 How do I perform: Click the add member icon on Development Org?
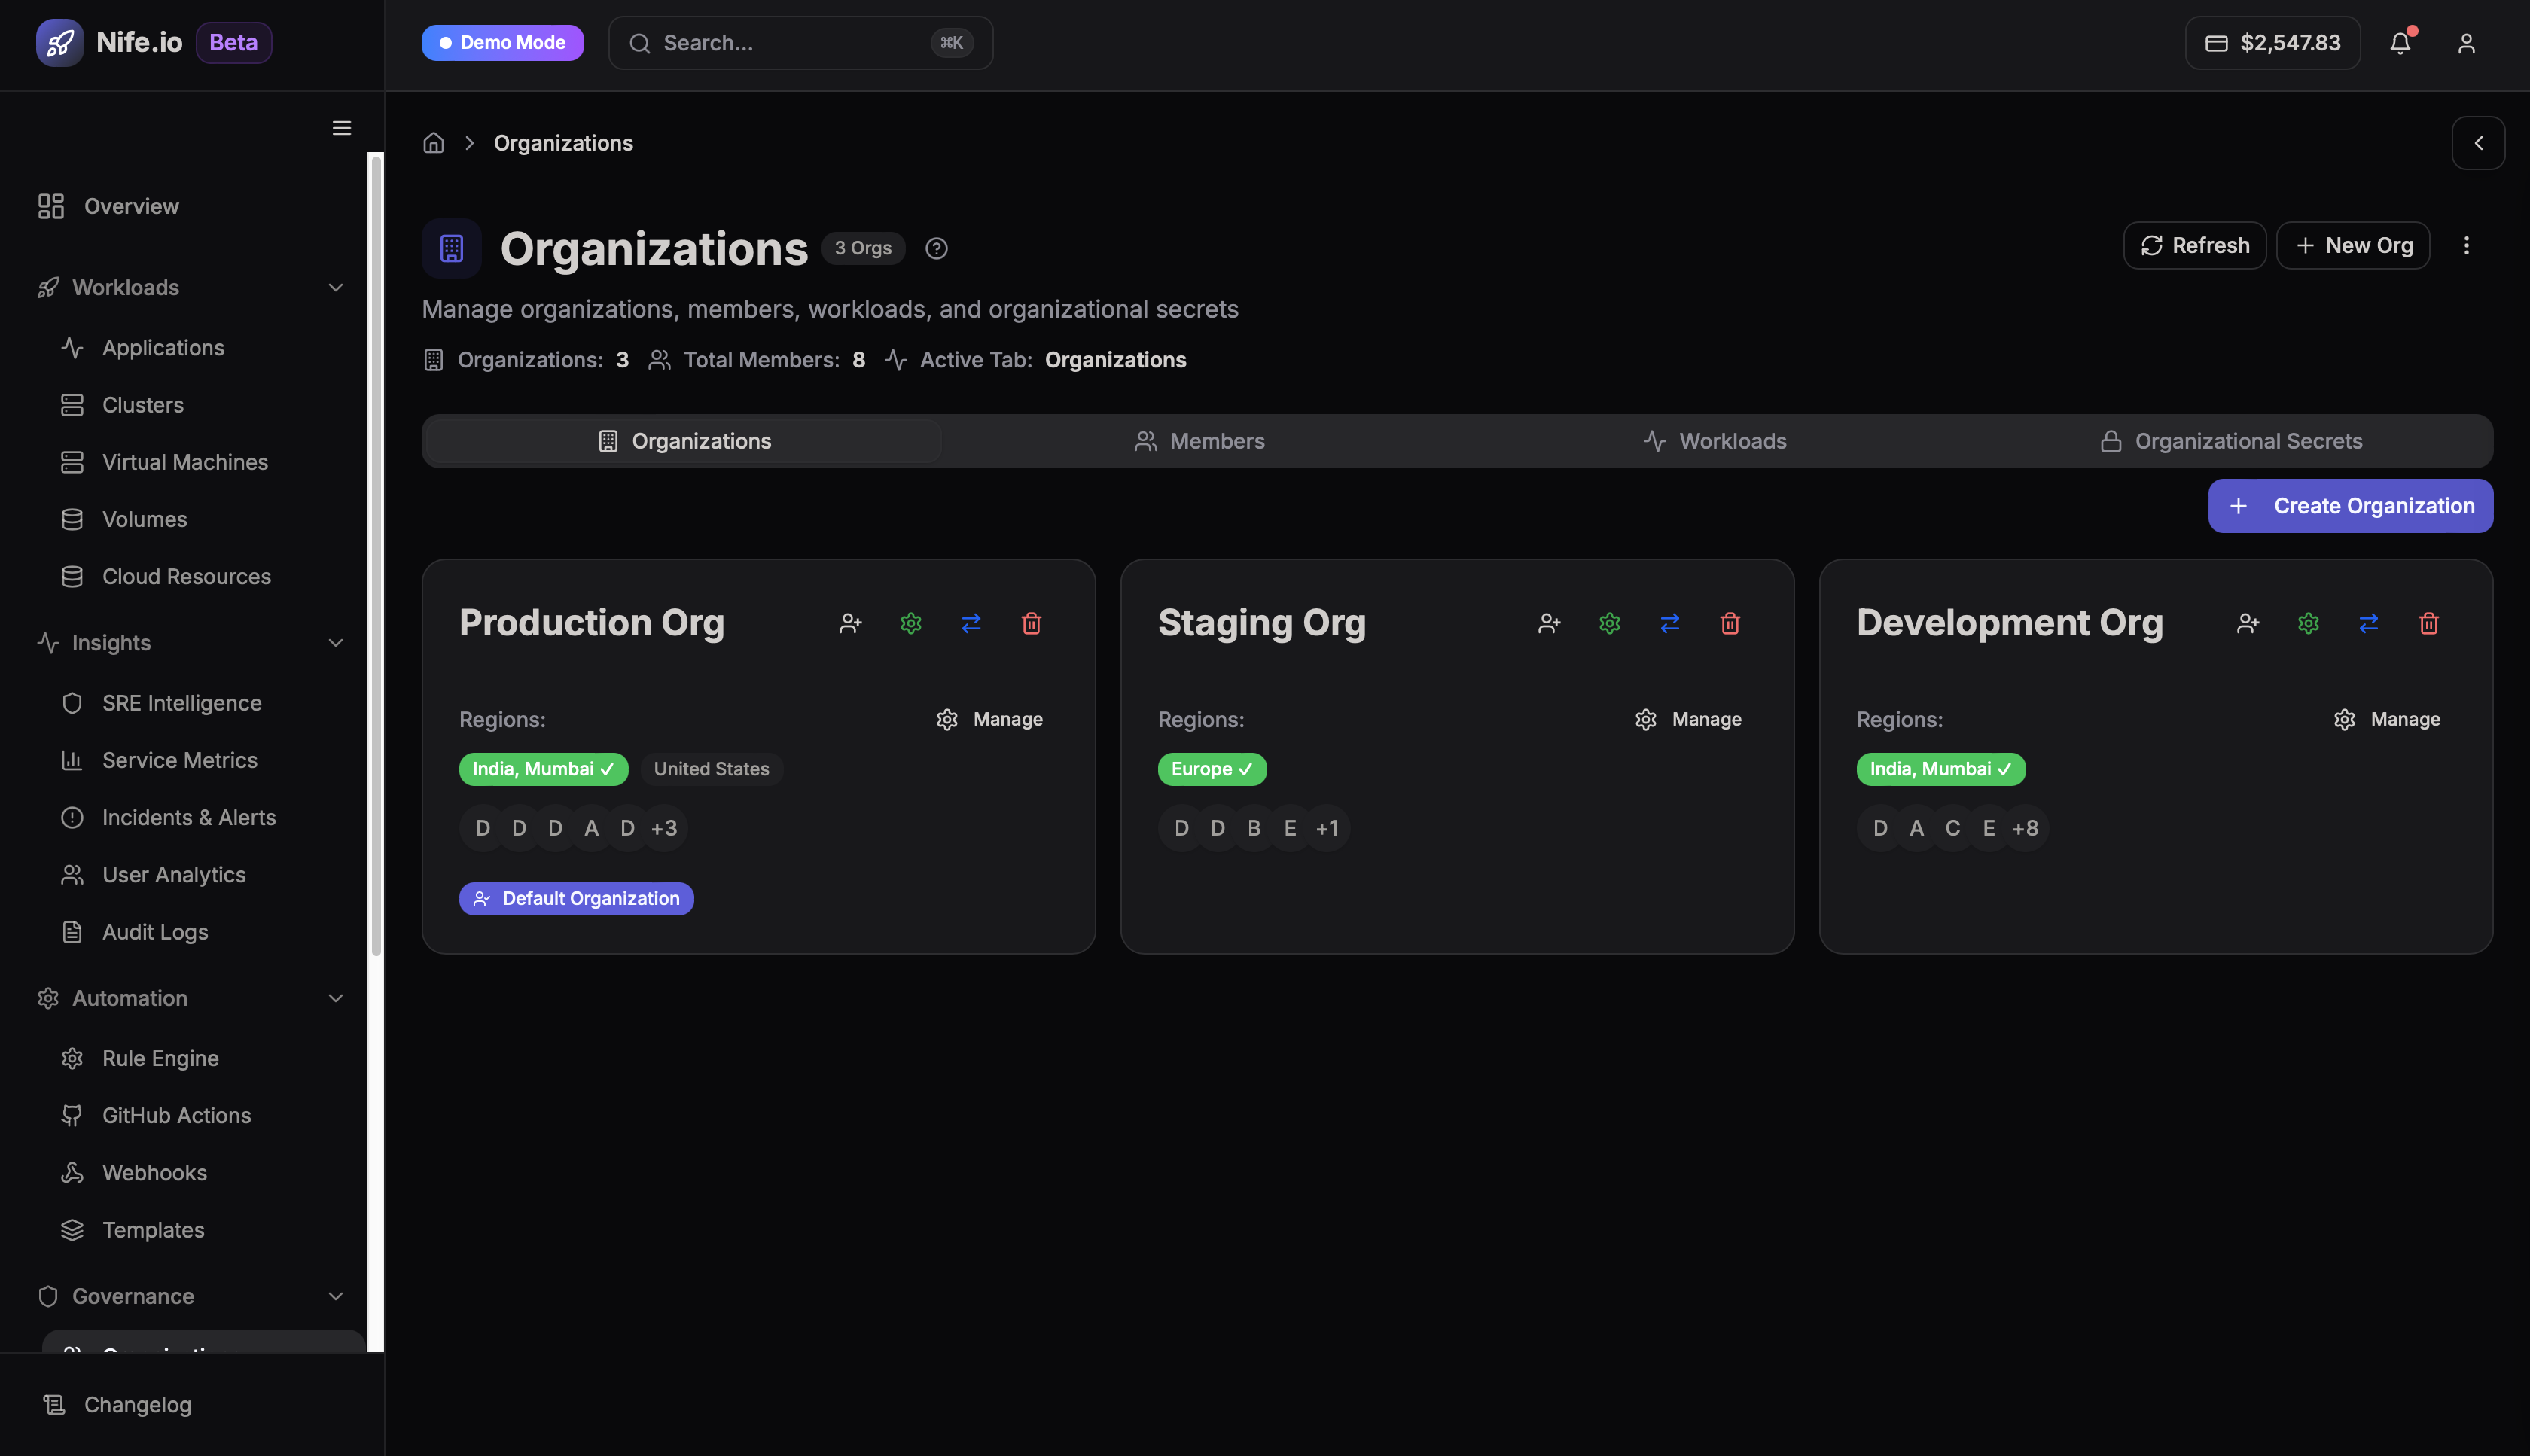[2248, 623]
